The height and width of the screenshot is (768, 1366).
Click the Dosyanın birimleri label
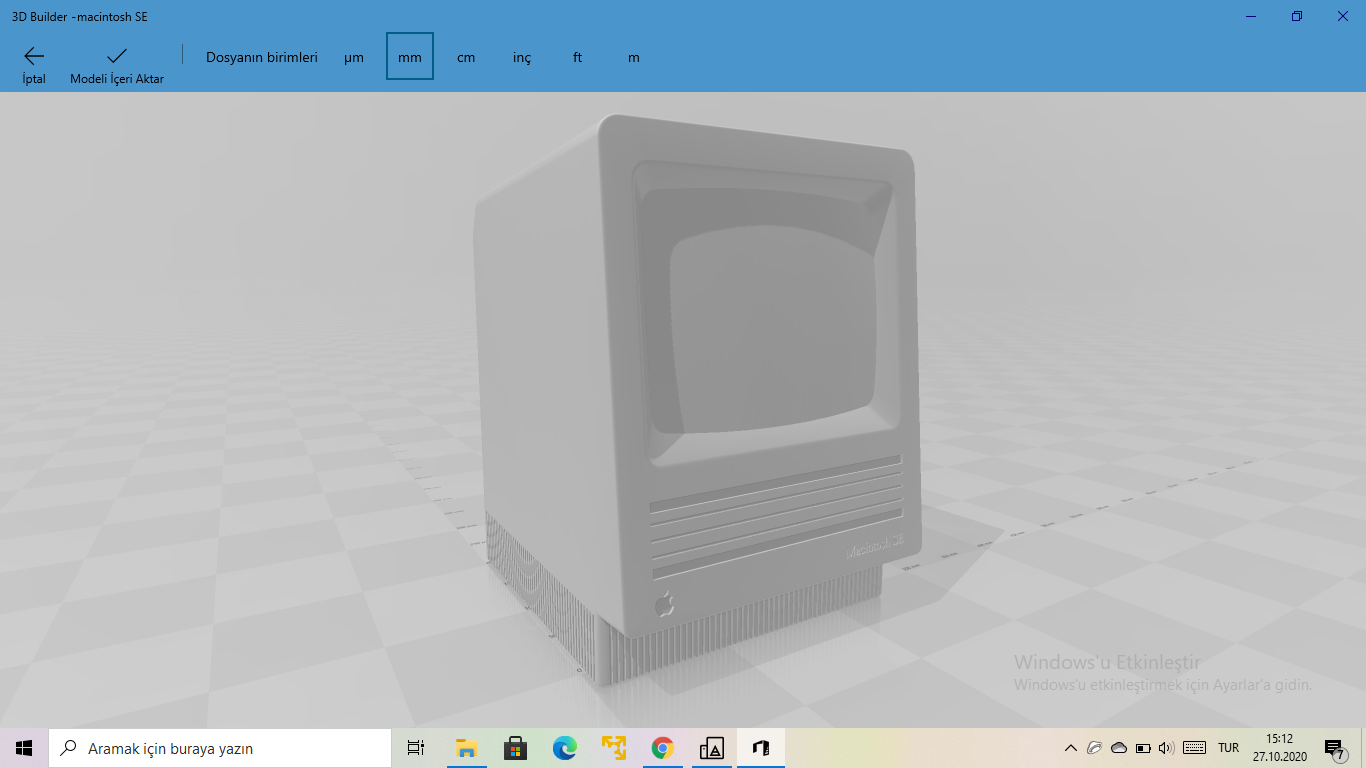tap(262, 57)
